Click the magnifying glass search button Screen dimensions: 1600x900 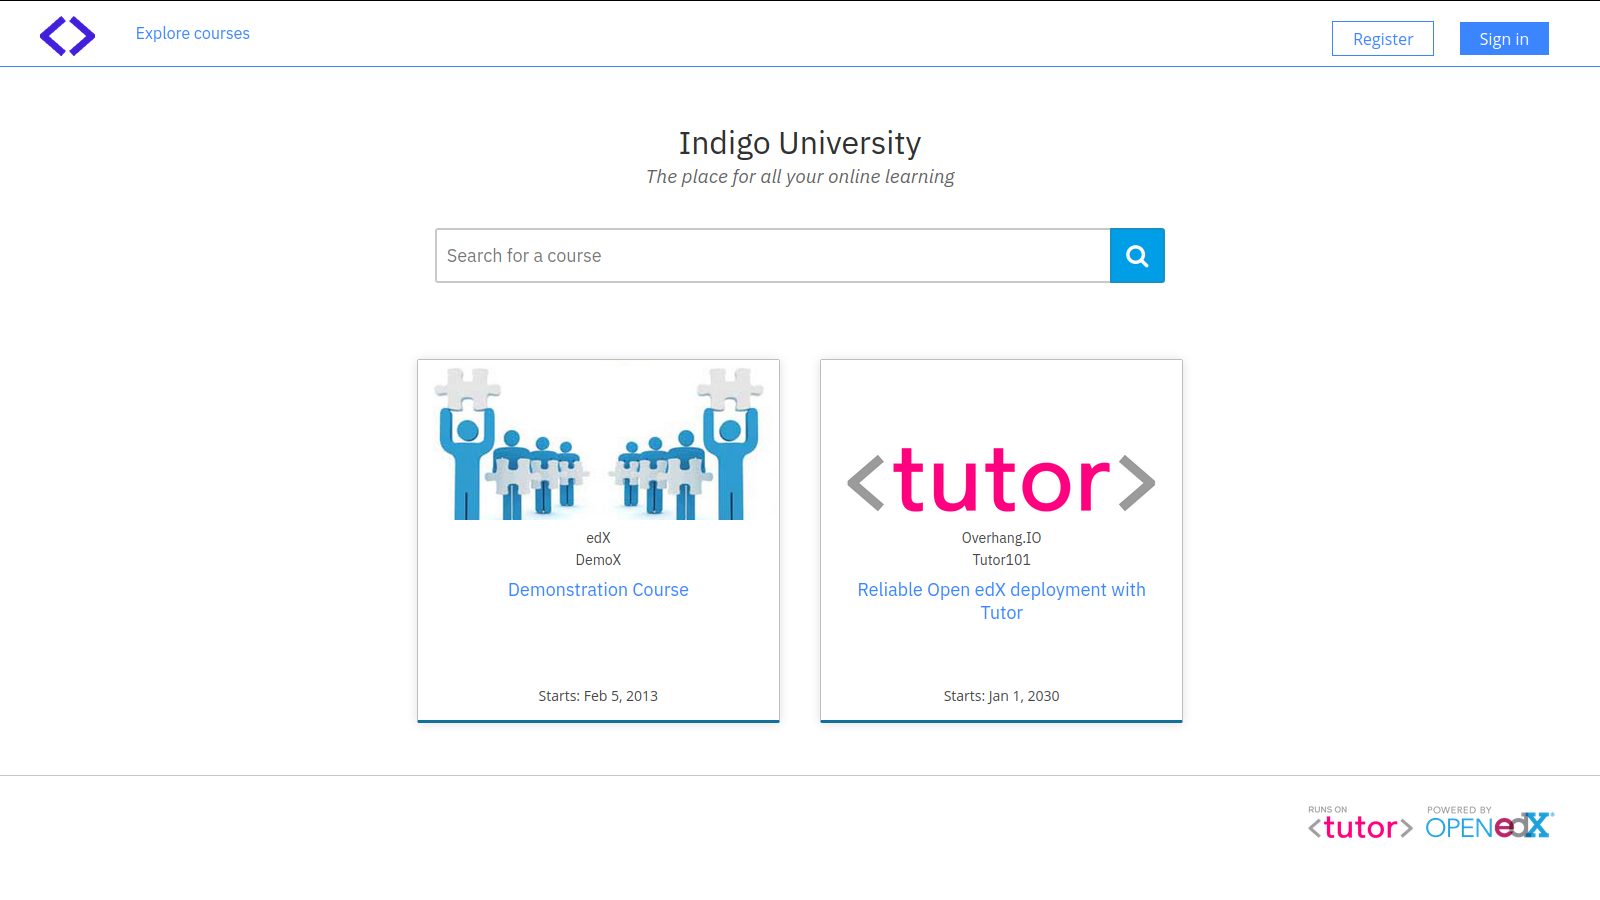coord(1137,256)
